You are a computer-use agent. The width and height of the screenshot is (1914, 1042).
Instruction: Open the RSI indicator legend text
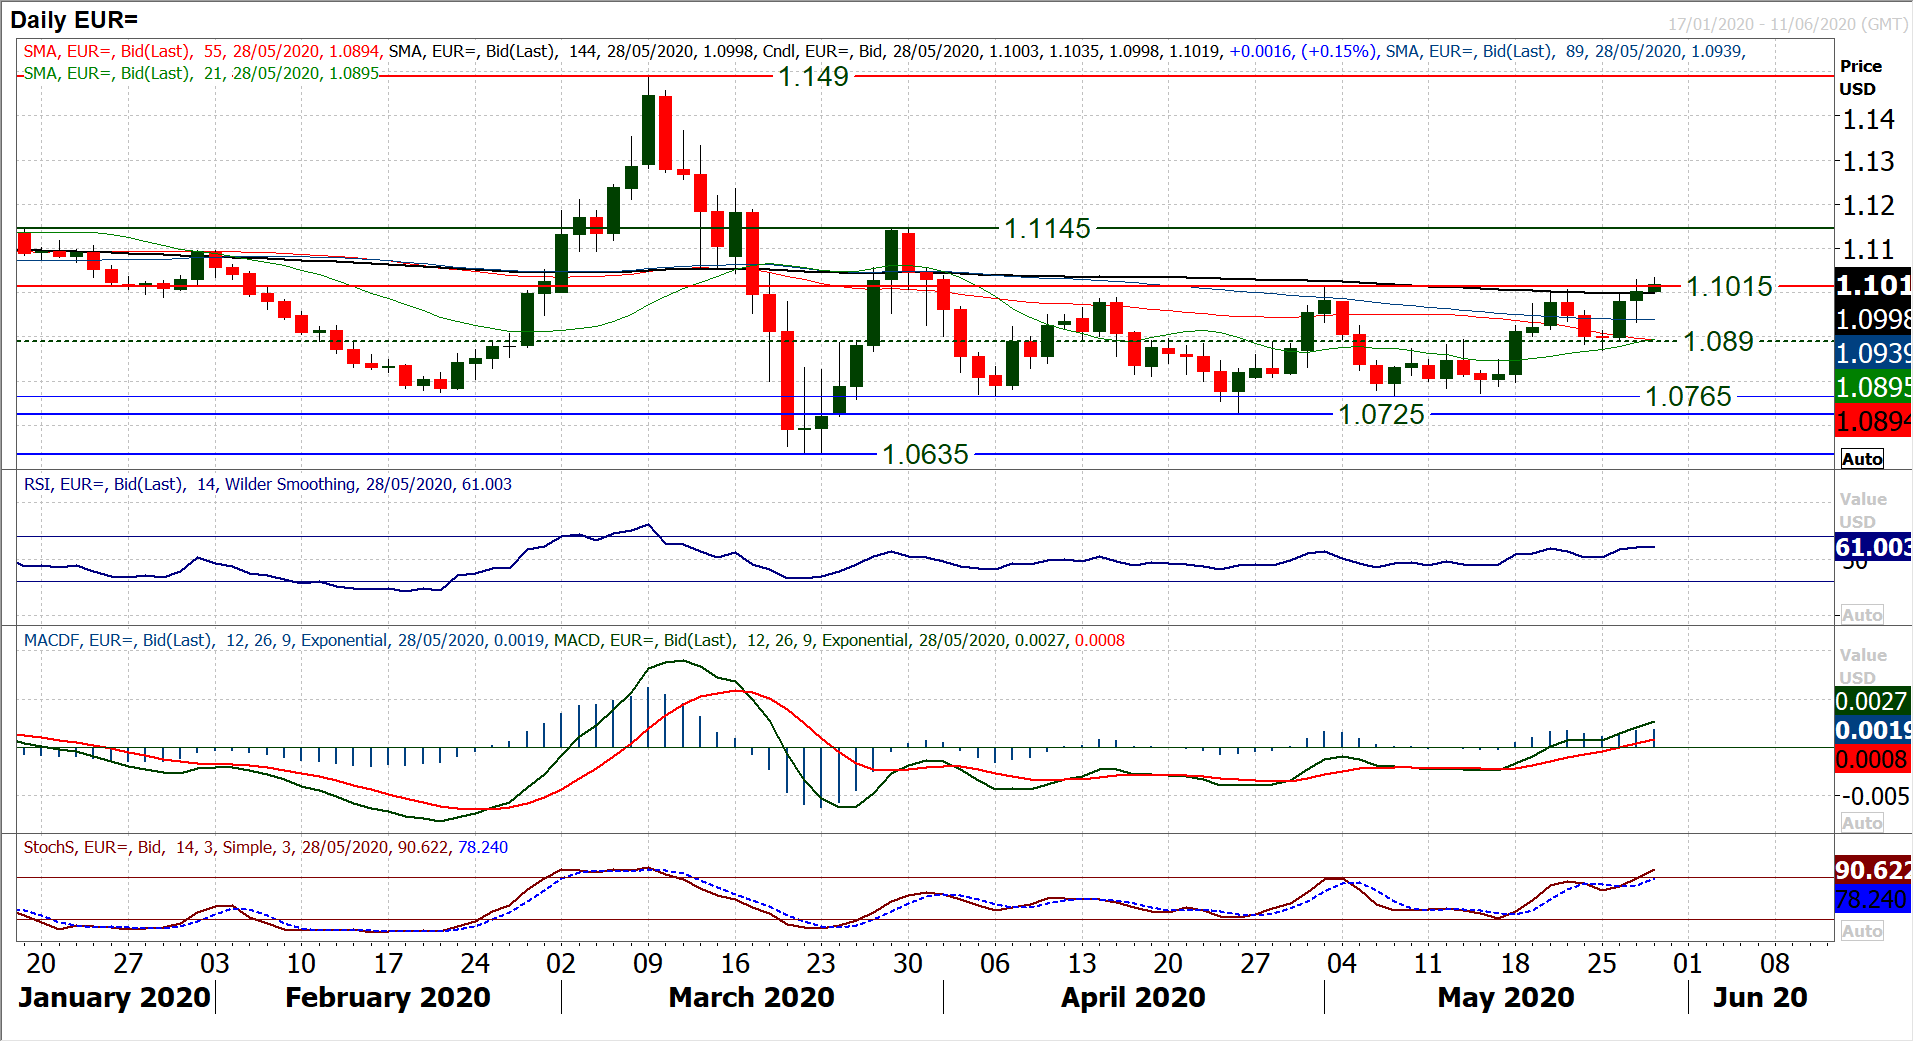[267, 485]
